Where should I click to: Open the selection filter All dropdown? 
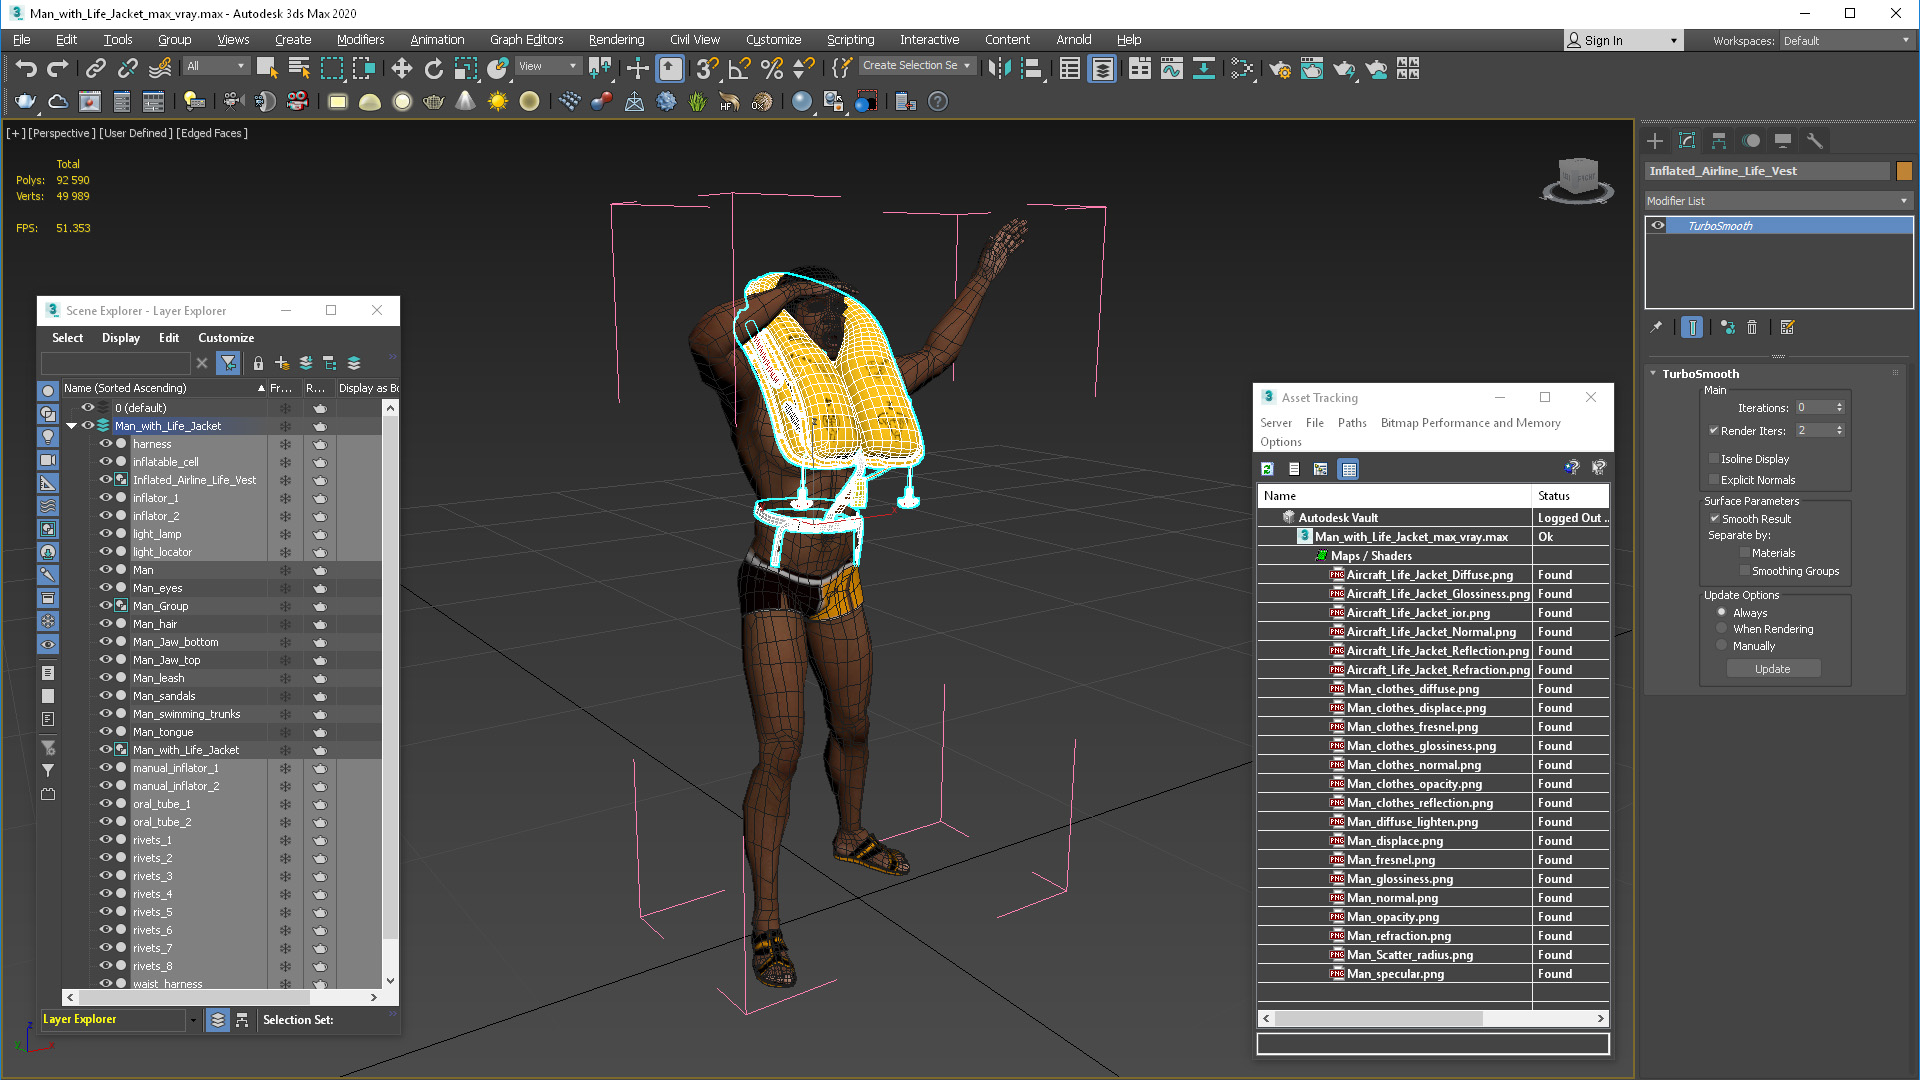coord(215,66)
